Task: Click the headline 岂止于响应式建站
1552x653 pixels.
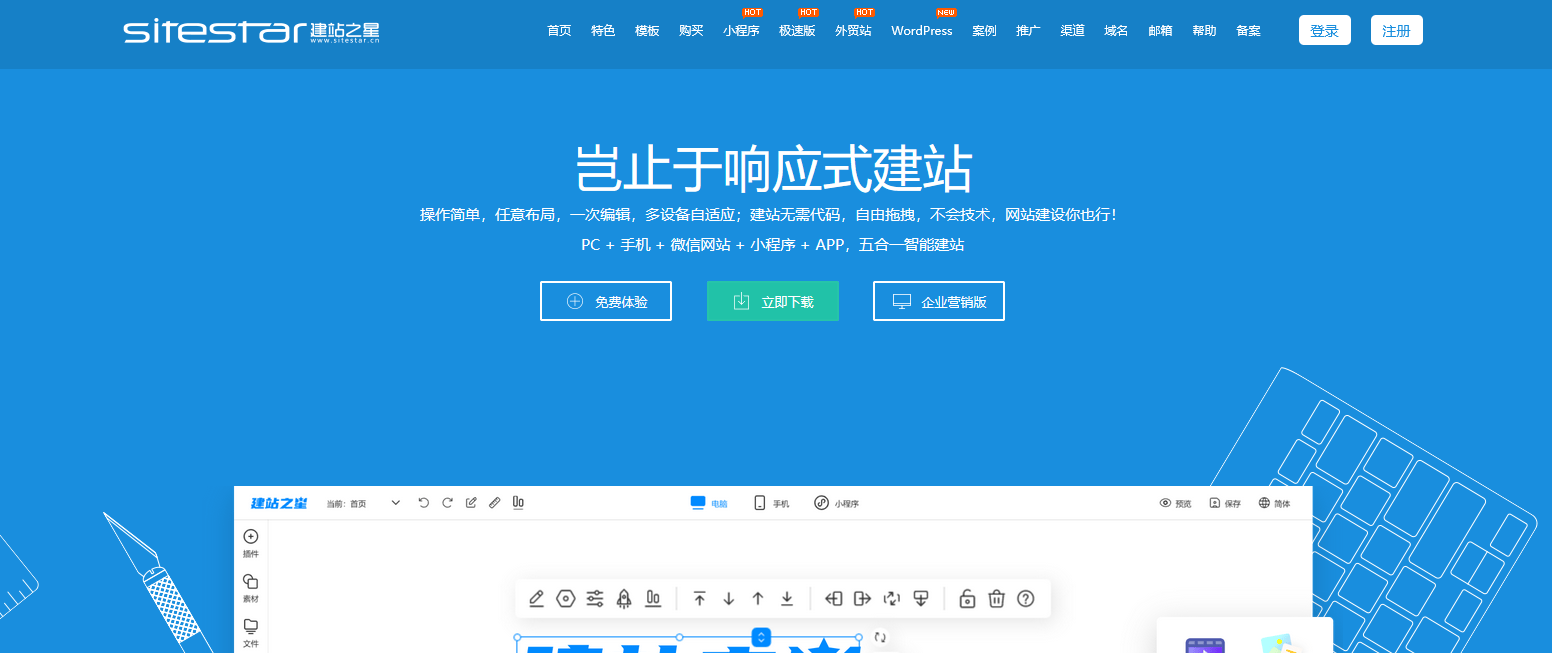Action: [x=774, y=168]
